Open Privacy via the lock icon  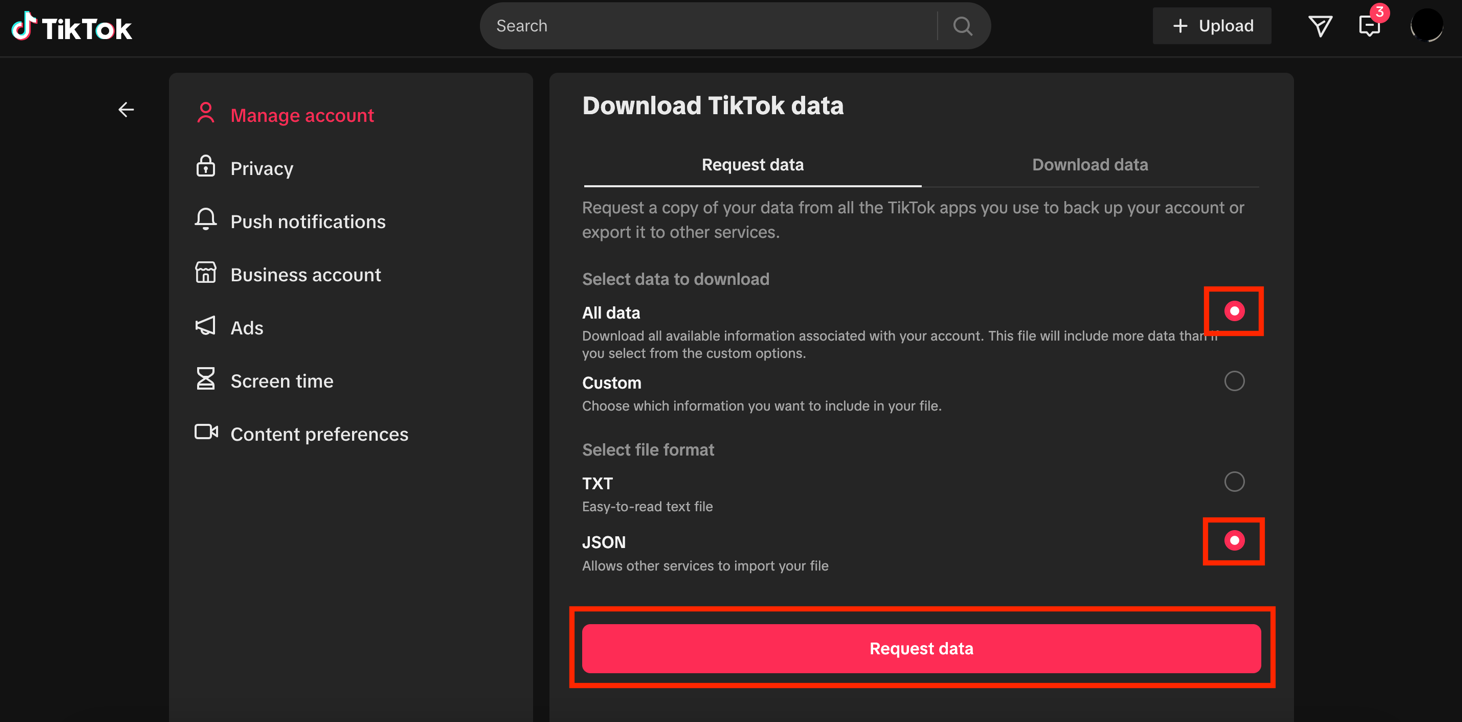coord(205,167)
